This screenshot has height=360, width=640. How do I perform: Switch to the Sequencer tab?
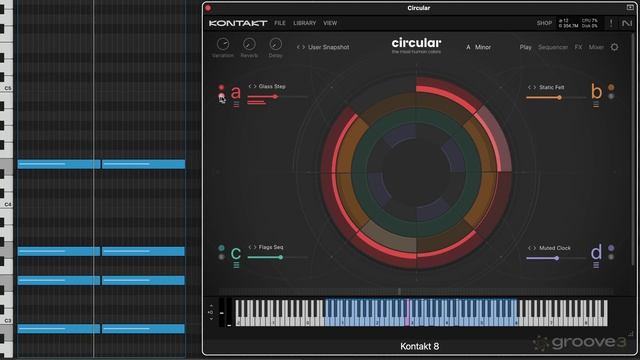553,47
